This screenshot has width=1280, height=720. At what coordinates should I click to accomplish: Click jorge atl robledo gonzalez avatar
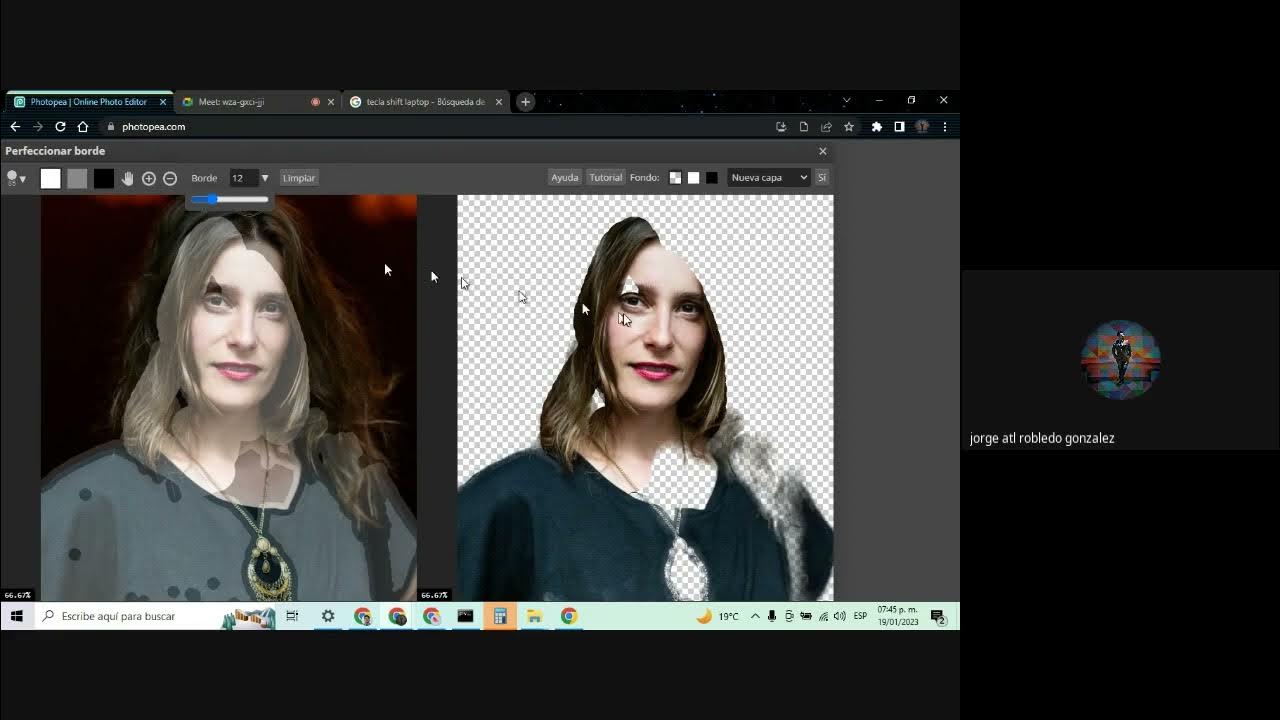coord(1121,360)
